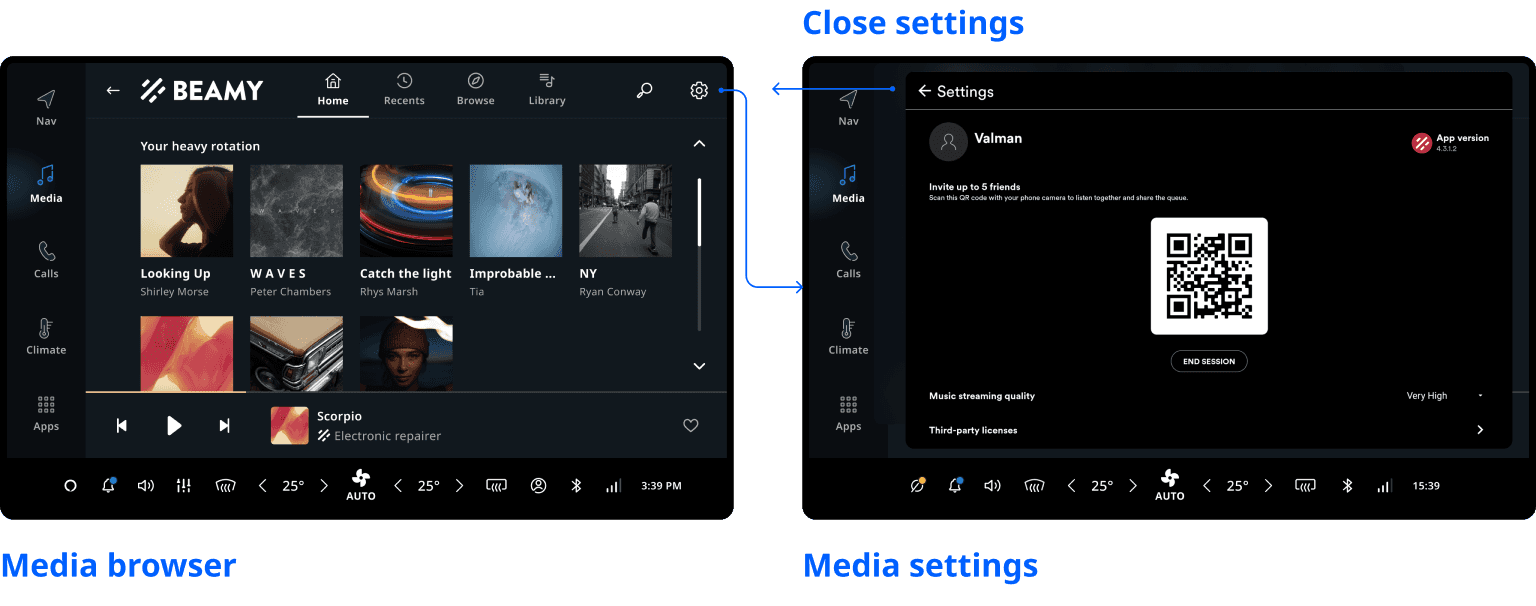Click the down chevron below the album scrollbar

pos(699,366)
